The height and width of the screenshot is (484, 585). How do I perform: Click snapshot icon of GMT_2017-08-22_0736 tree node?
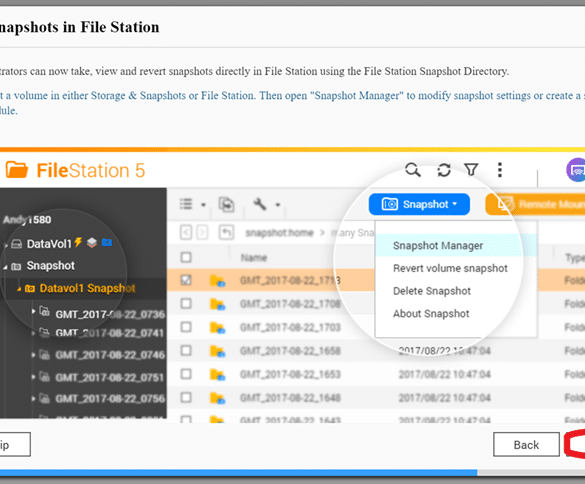pos(44,311)
